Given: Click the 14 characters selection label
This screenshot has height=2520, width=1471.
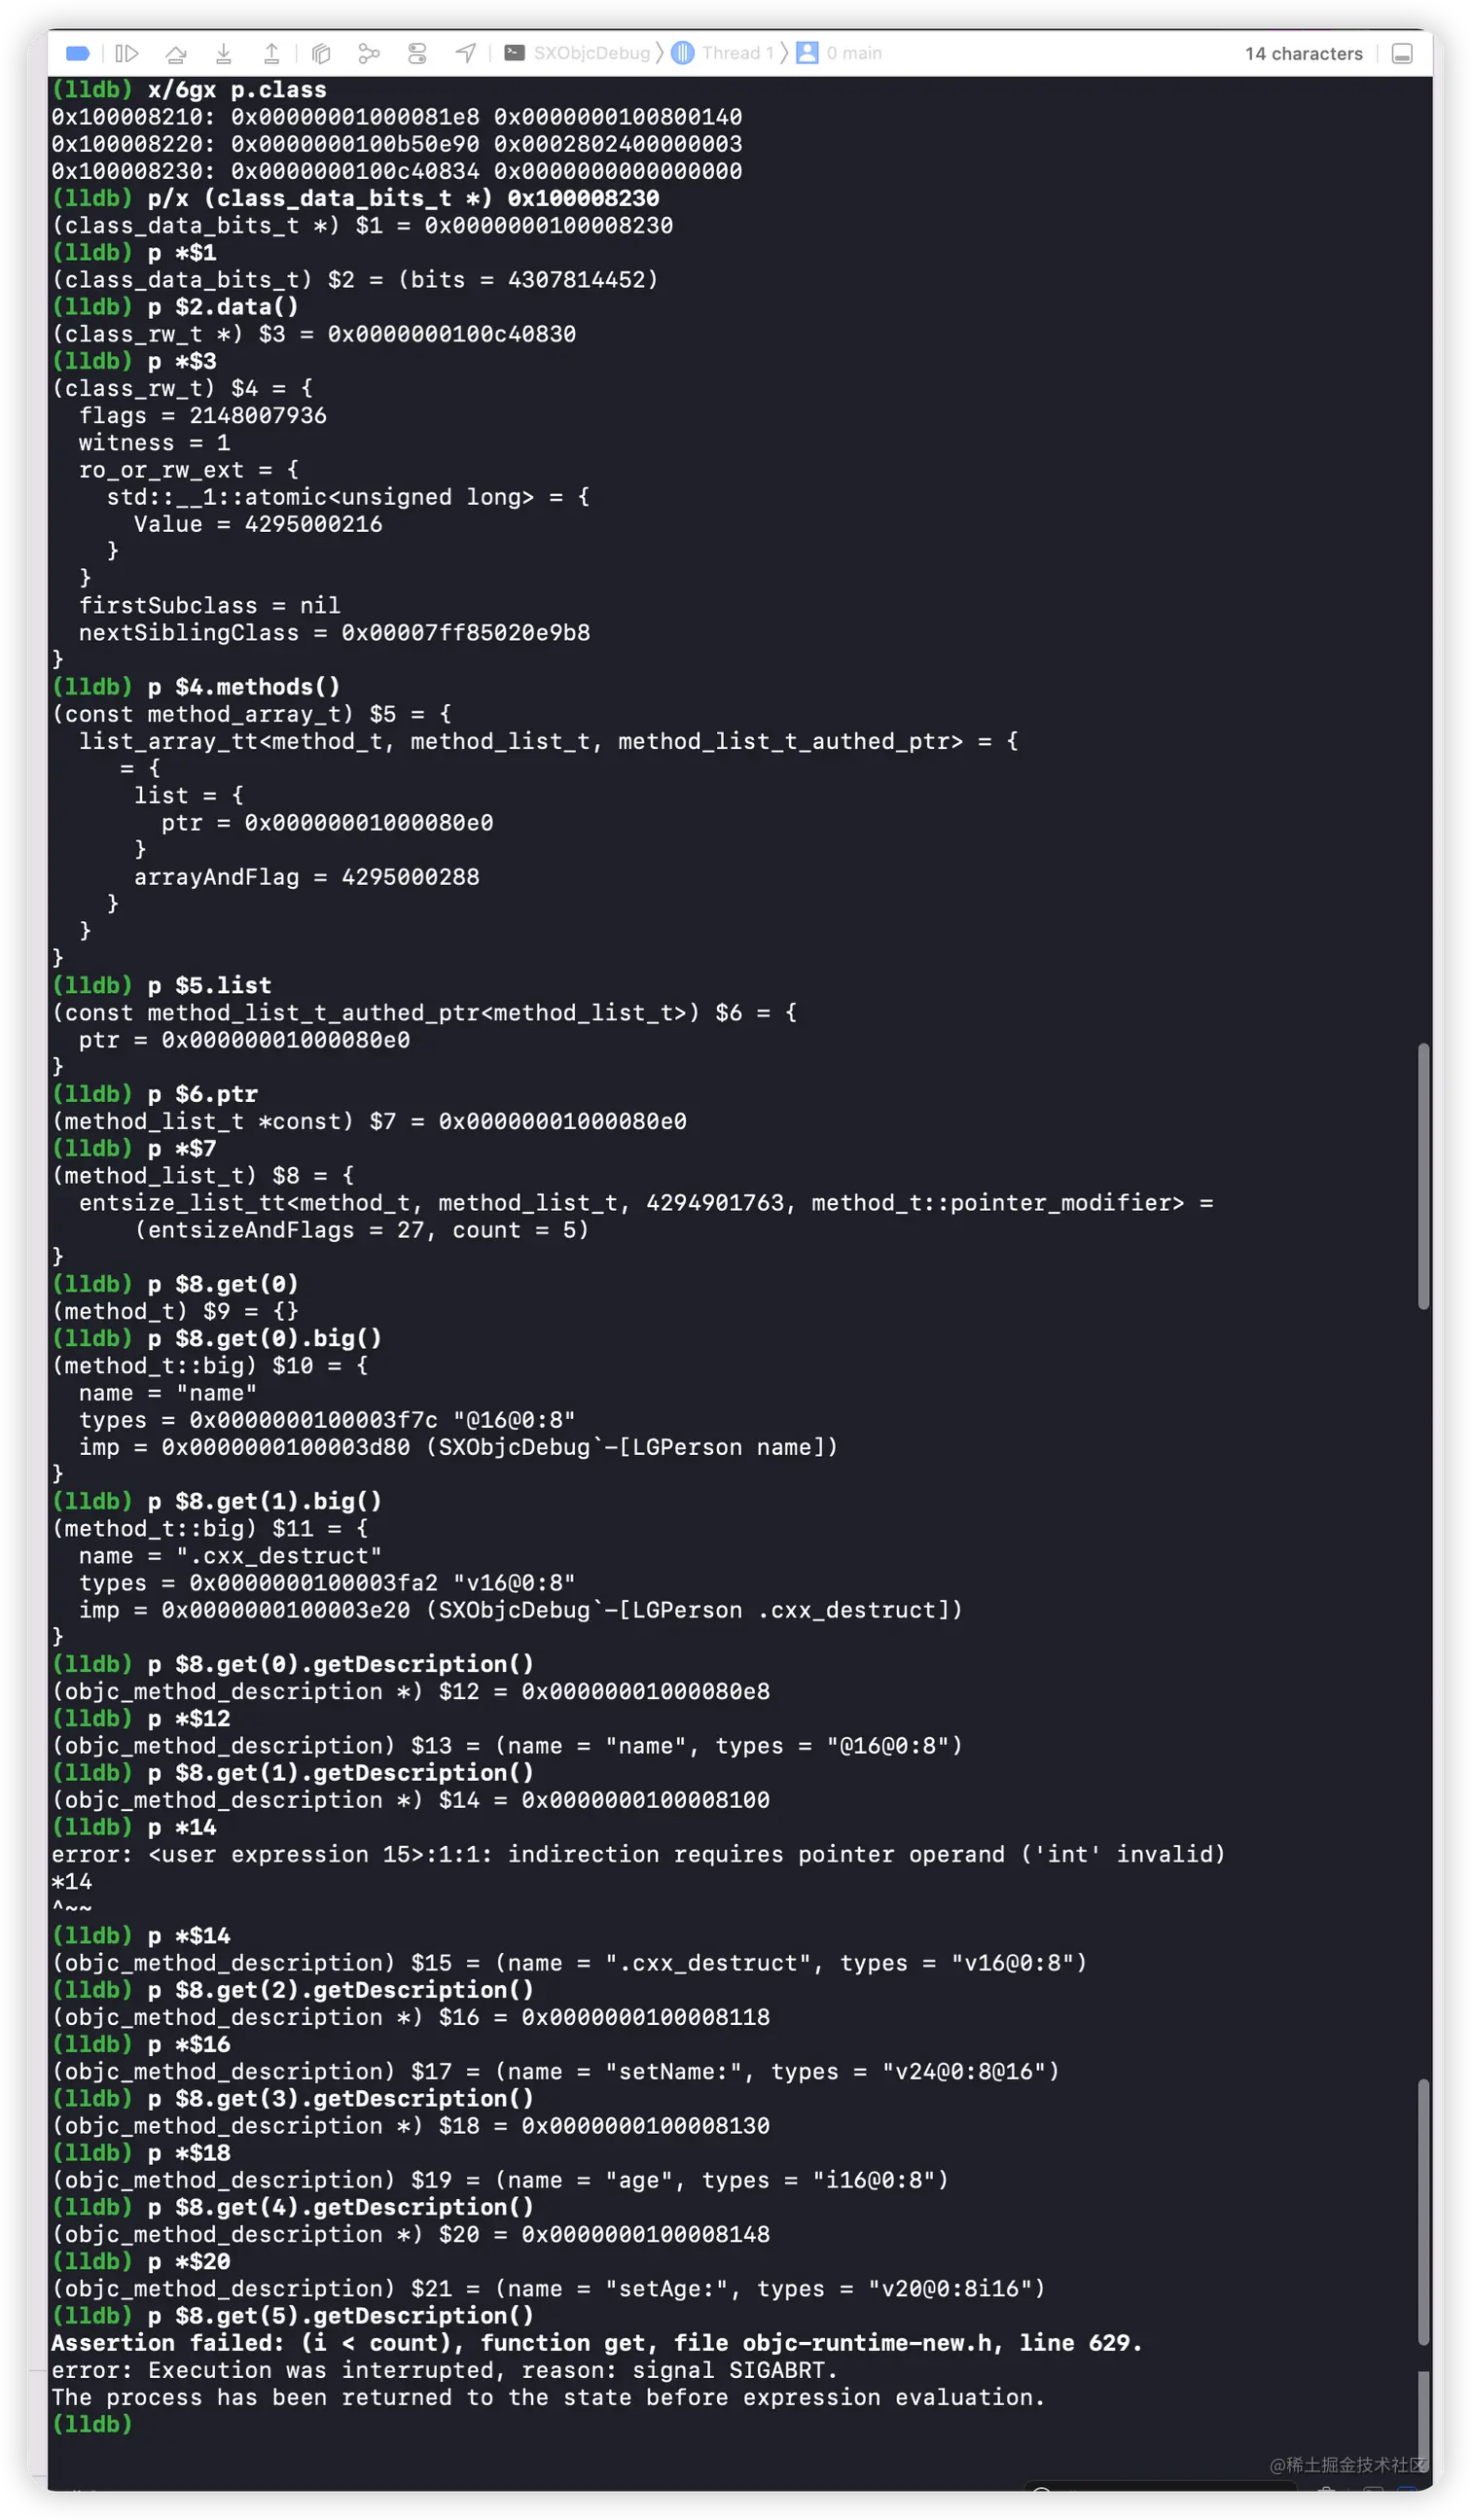Looking at the screenshot, I should (x=1303, y=54).
